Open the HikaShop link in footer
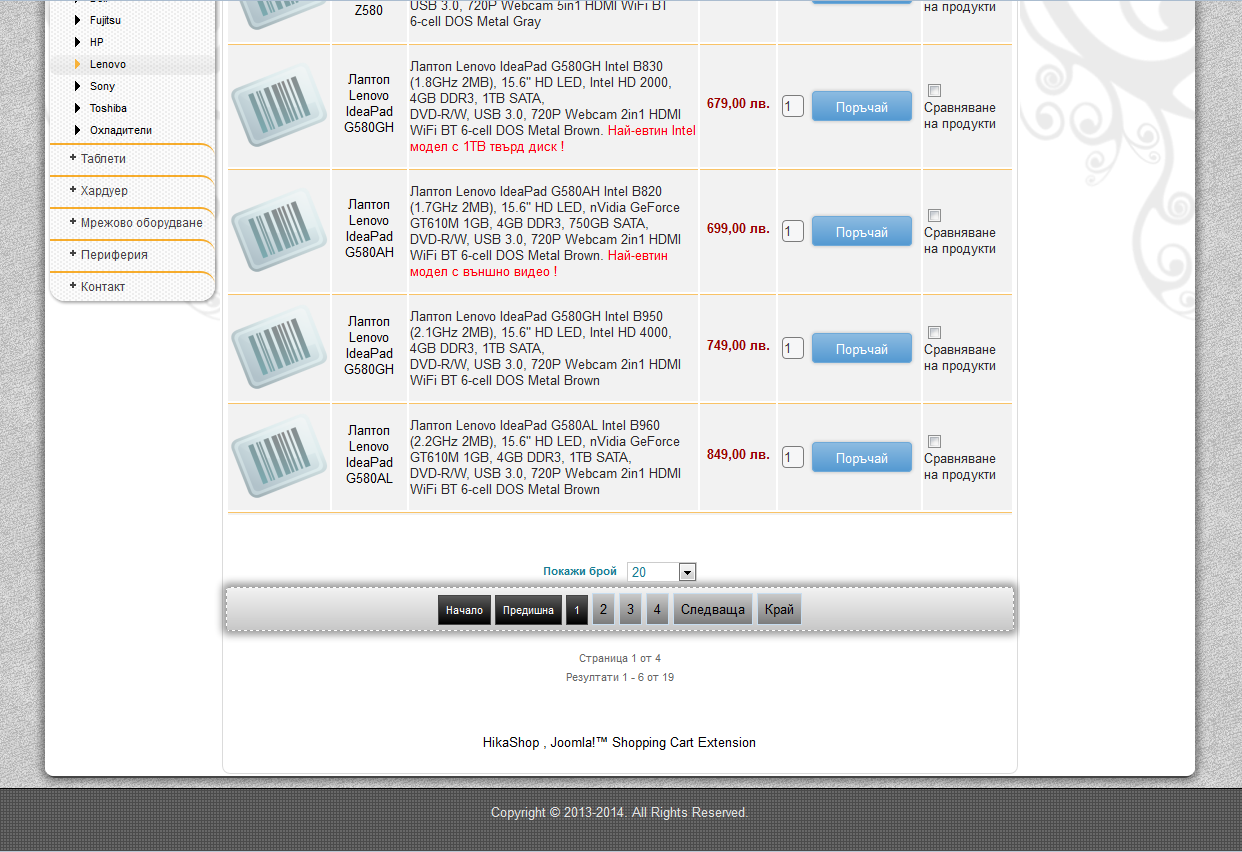 (x=510, y=743)
